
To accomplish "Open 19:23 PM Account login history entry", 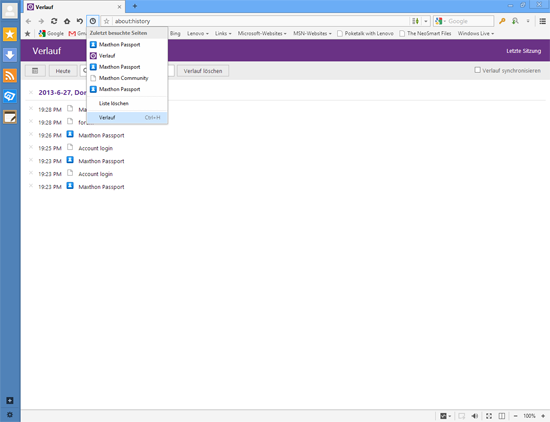I will tap(96, 174).
